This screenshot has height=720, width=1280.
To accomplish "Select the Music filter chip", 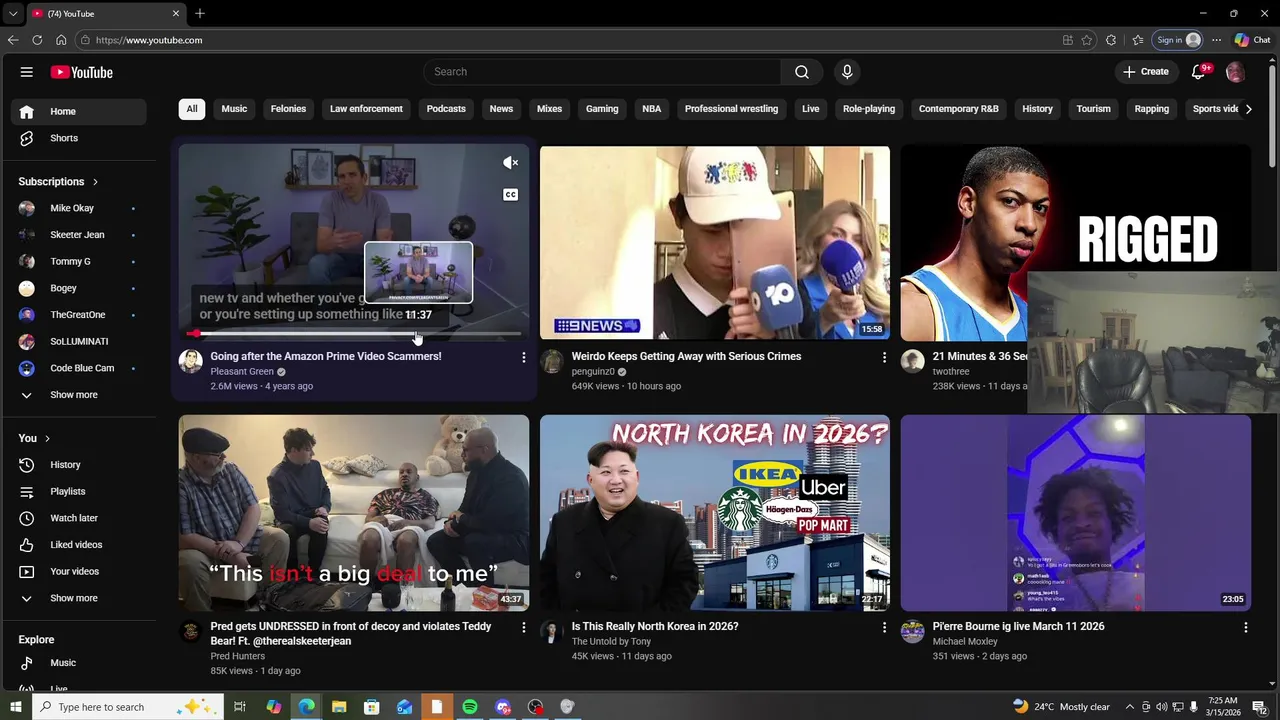I will (234, 109).
